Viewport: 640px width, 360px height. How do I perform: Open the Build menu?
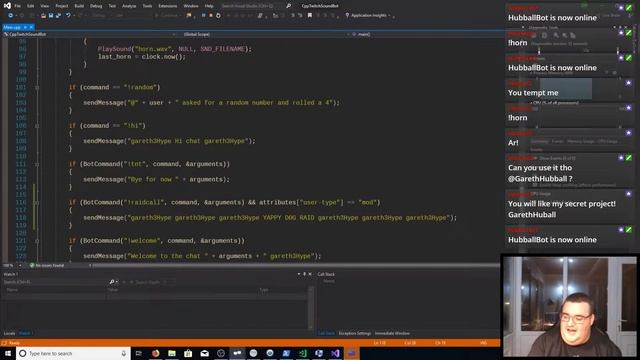[x=79, y=6]
